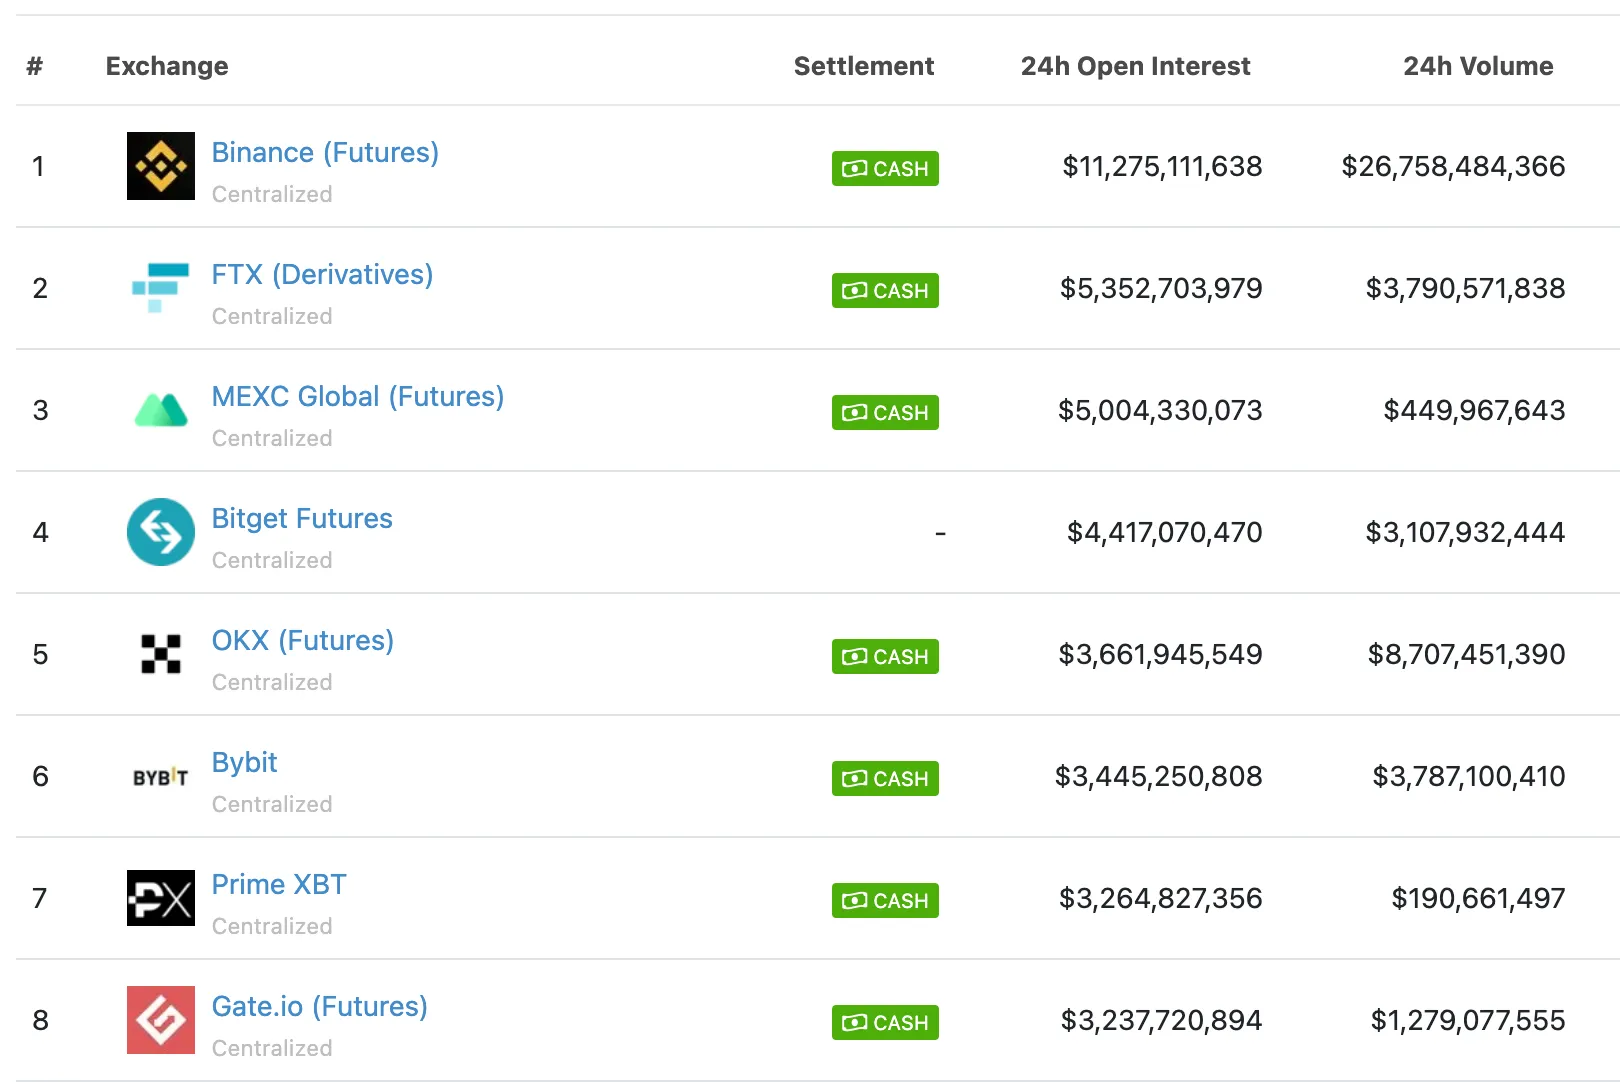Click rank number 5 in OKX row
The image size is (1620, 1082).
[x=40, y=654]
